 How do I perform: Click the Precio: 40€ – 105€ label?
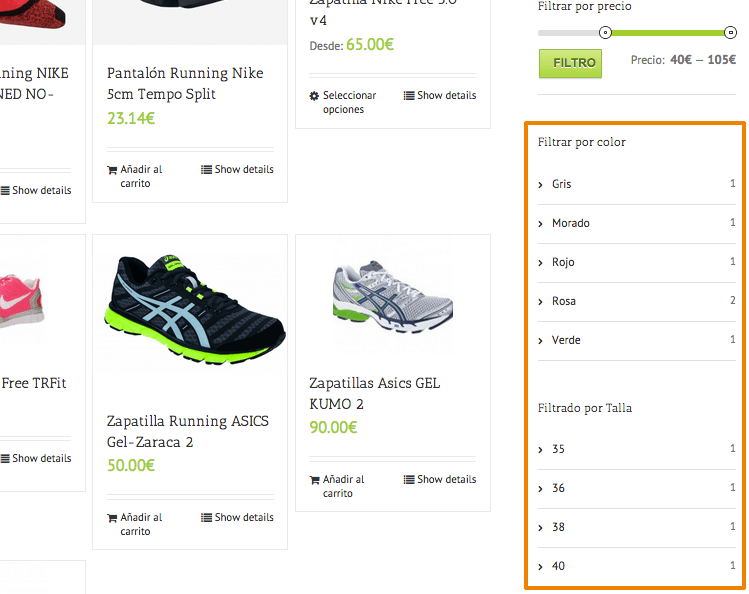(683, 60)
